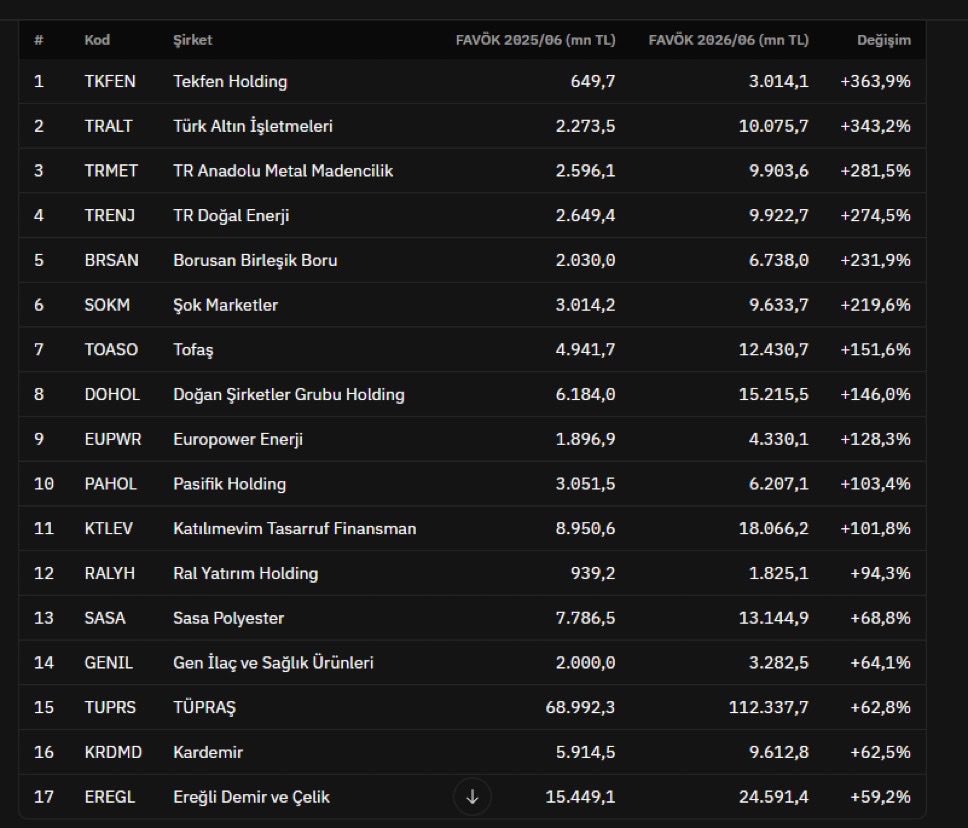Sort by FAVÖK 2026/06 column header
Screen dimensions: 968x828
[x=728, y=40]
